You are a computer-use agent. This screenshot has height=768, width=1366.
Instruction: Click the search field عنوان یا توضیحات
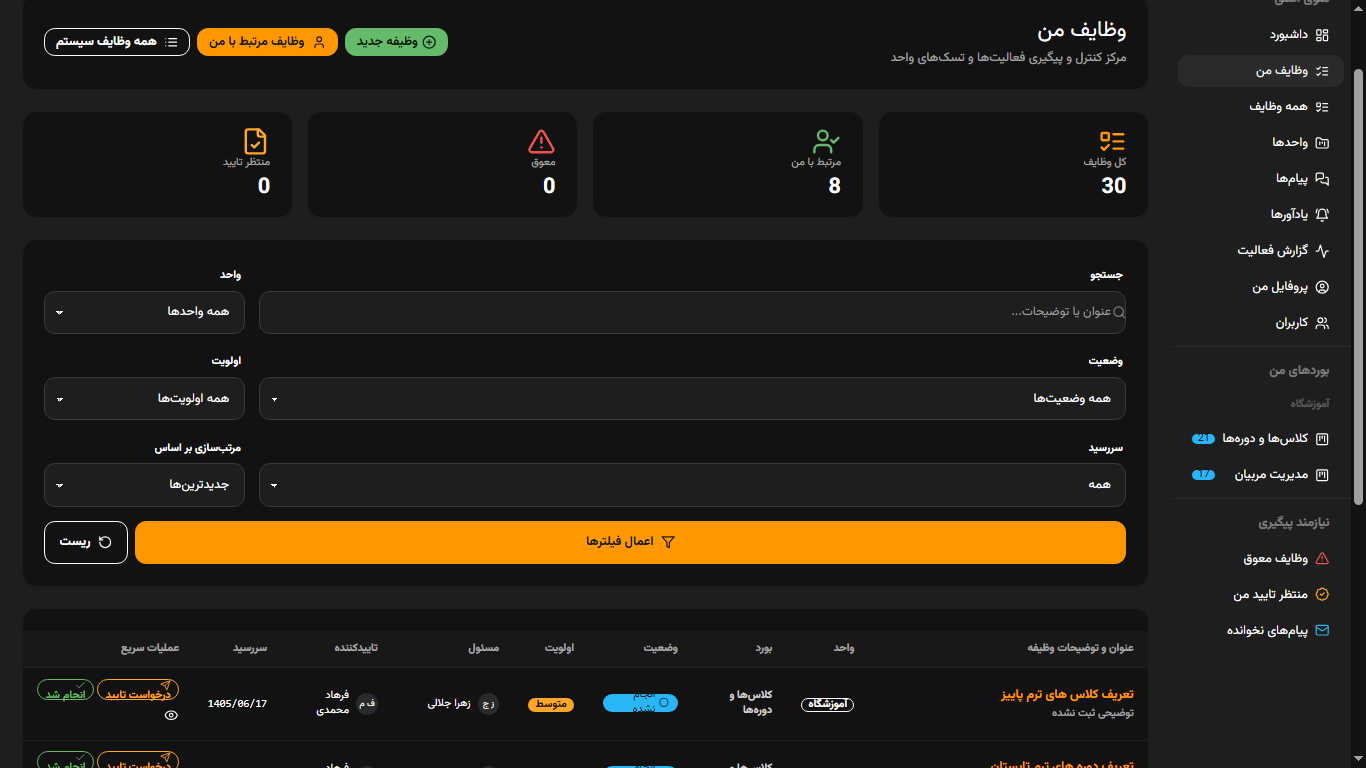692,312
